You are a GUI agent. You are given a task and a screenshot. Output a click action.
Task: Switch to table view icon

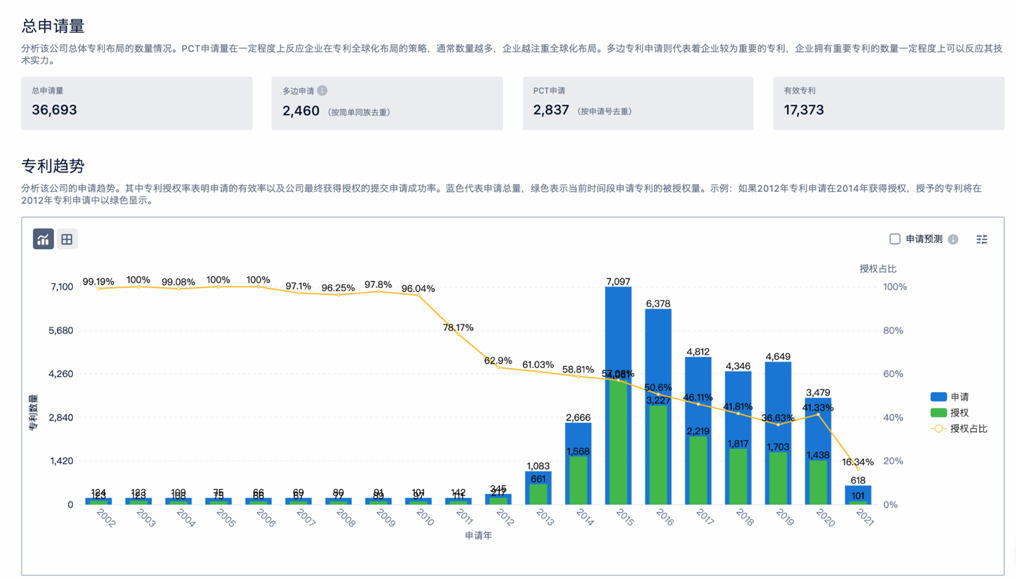click(67, 239)
